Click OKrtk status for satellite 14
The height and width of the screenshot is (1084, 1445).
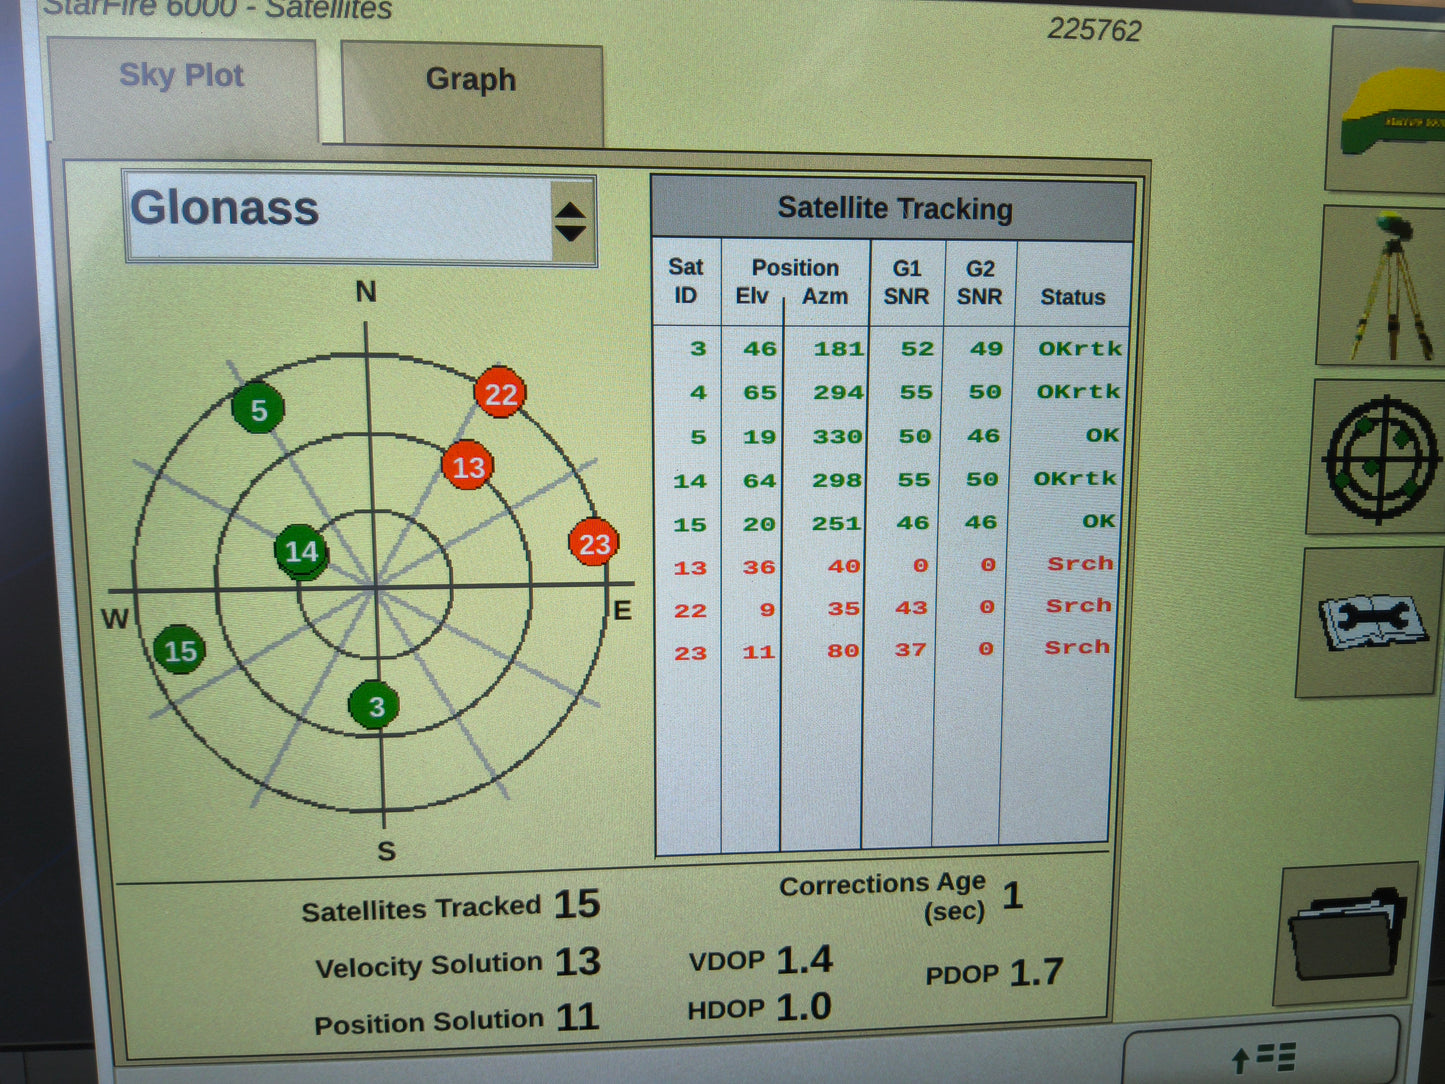pos(1075,478)
